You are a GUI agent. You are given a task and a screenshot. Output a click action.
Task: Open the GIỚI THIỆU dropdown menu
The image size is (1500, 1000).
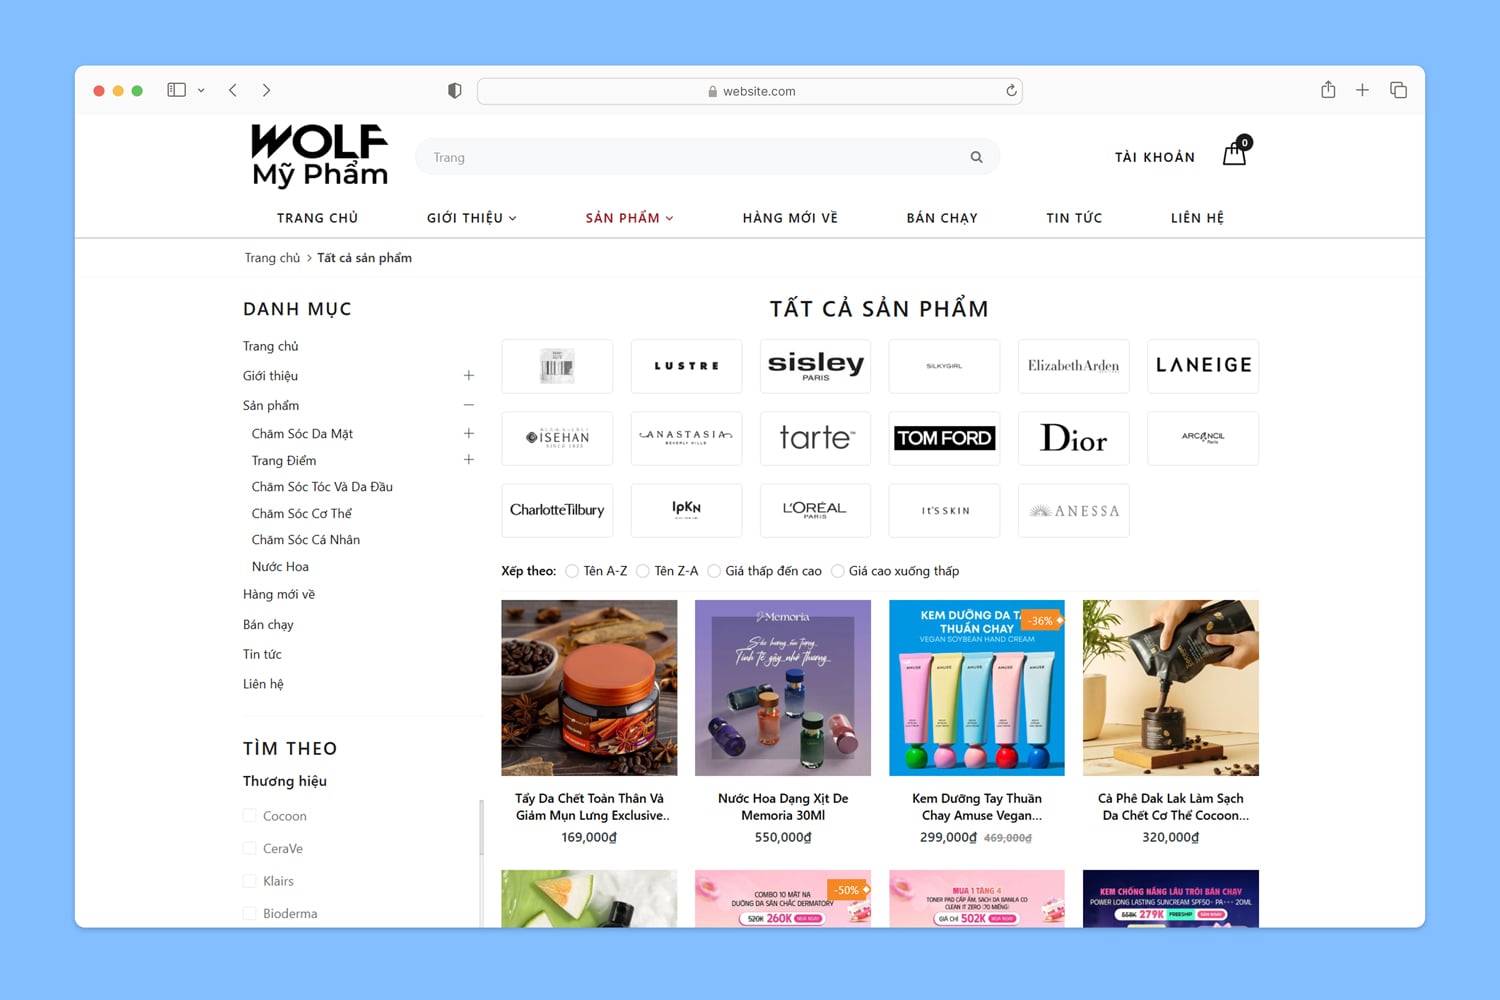click(471, 218)
